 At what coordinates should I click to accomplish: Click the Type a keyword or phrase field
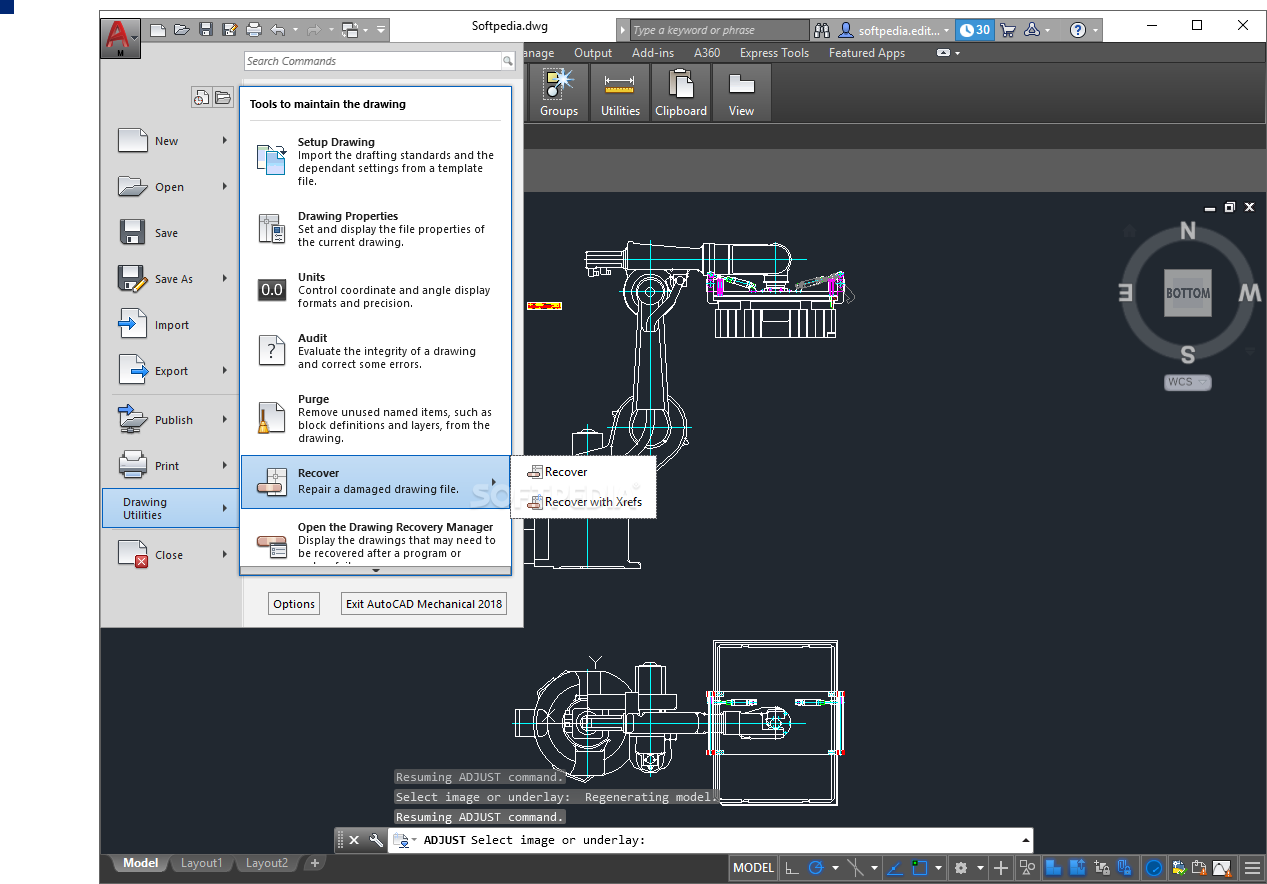719,30
